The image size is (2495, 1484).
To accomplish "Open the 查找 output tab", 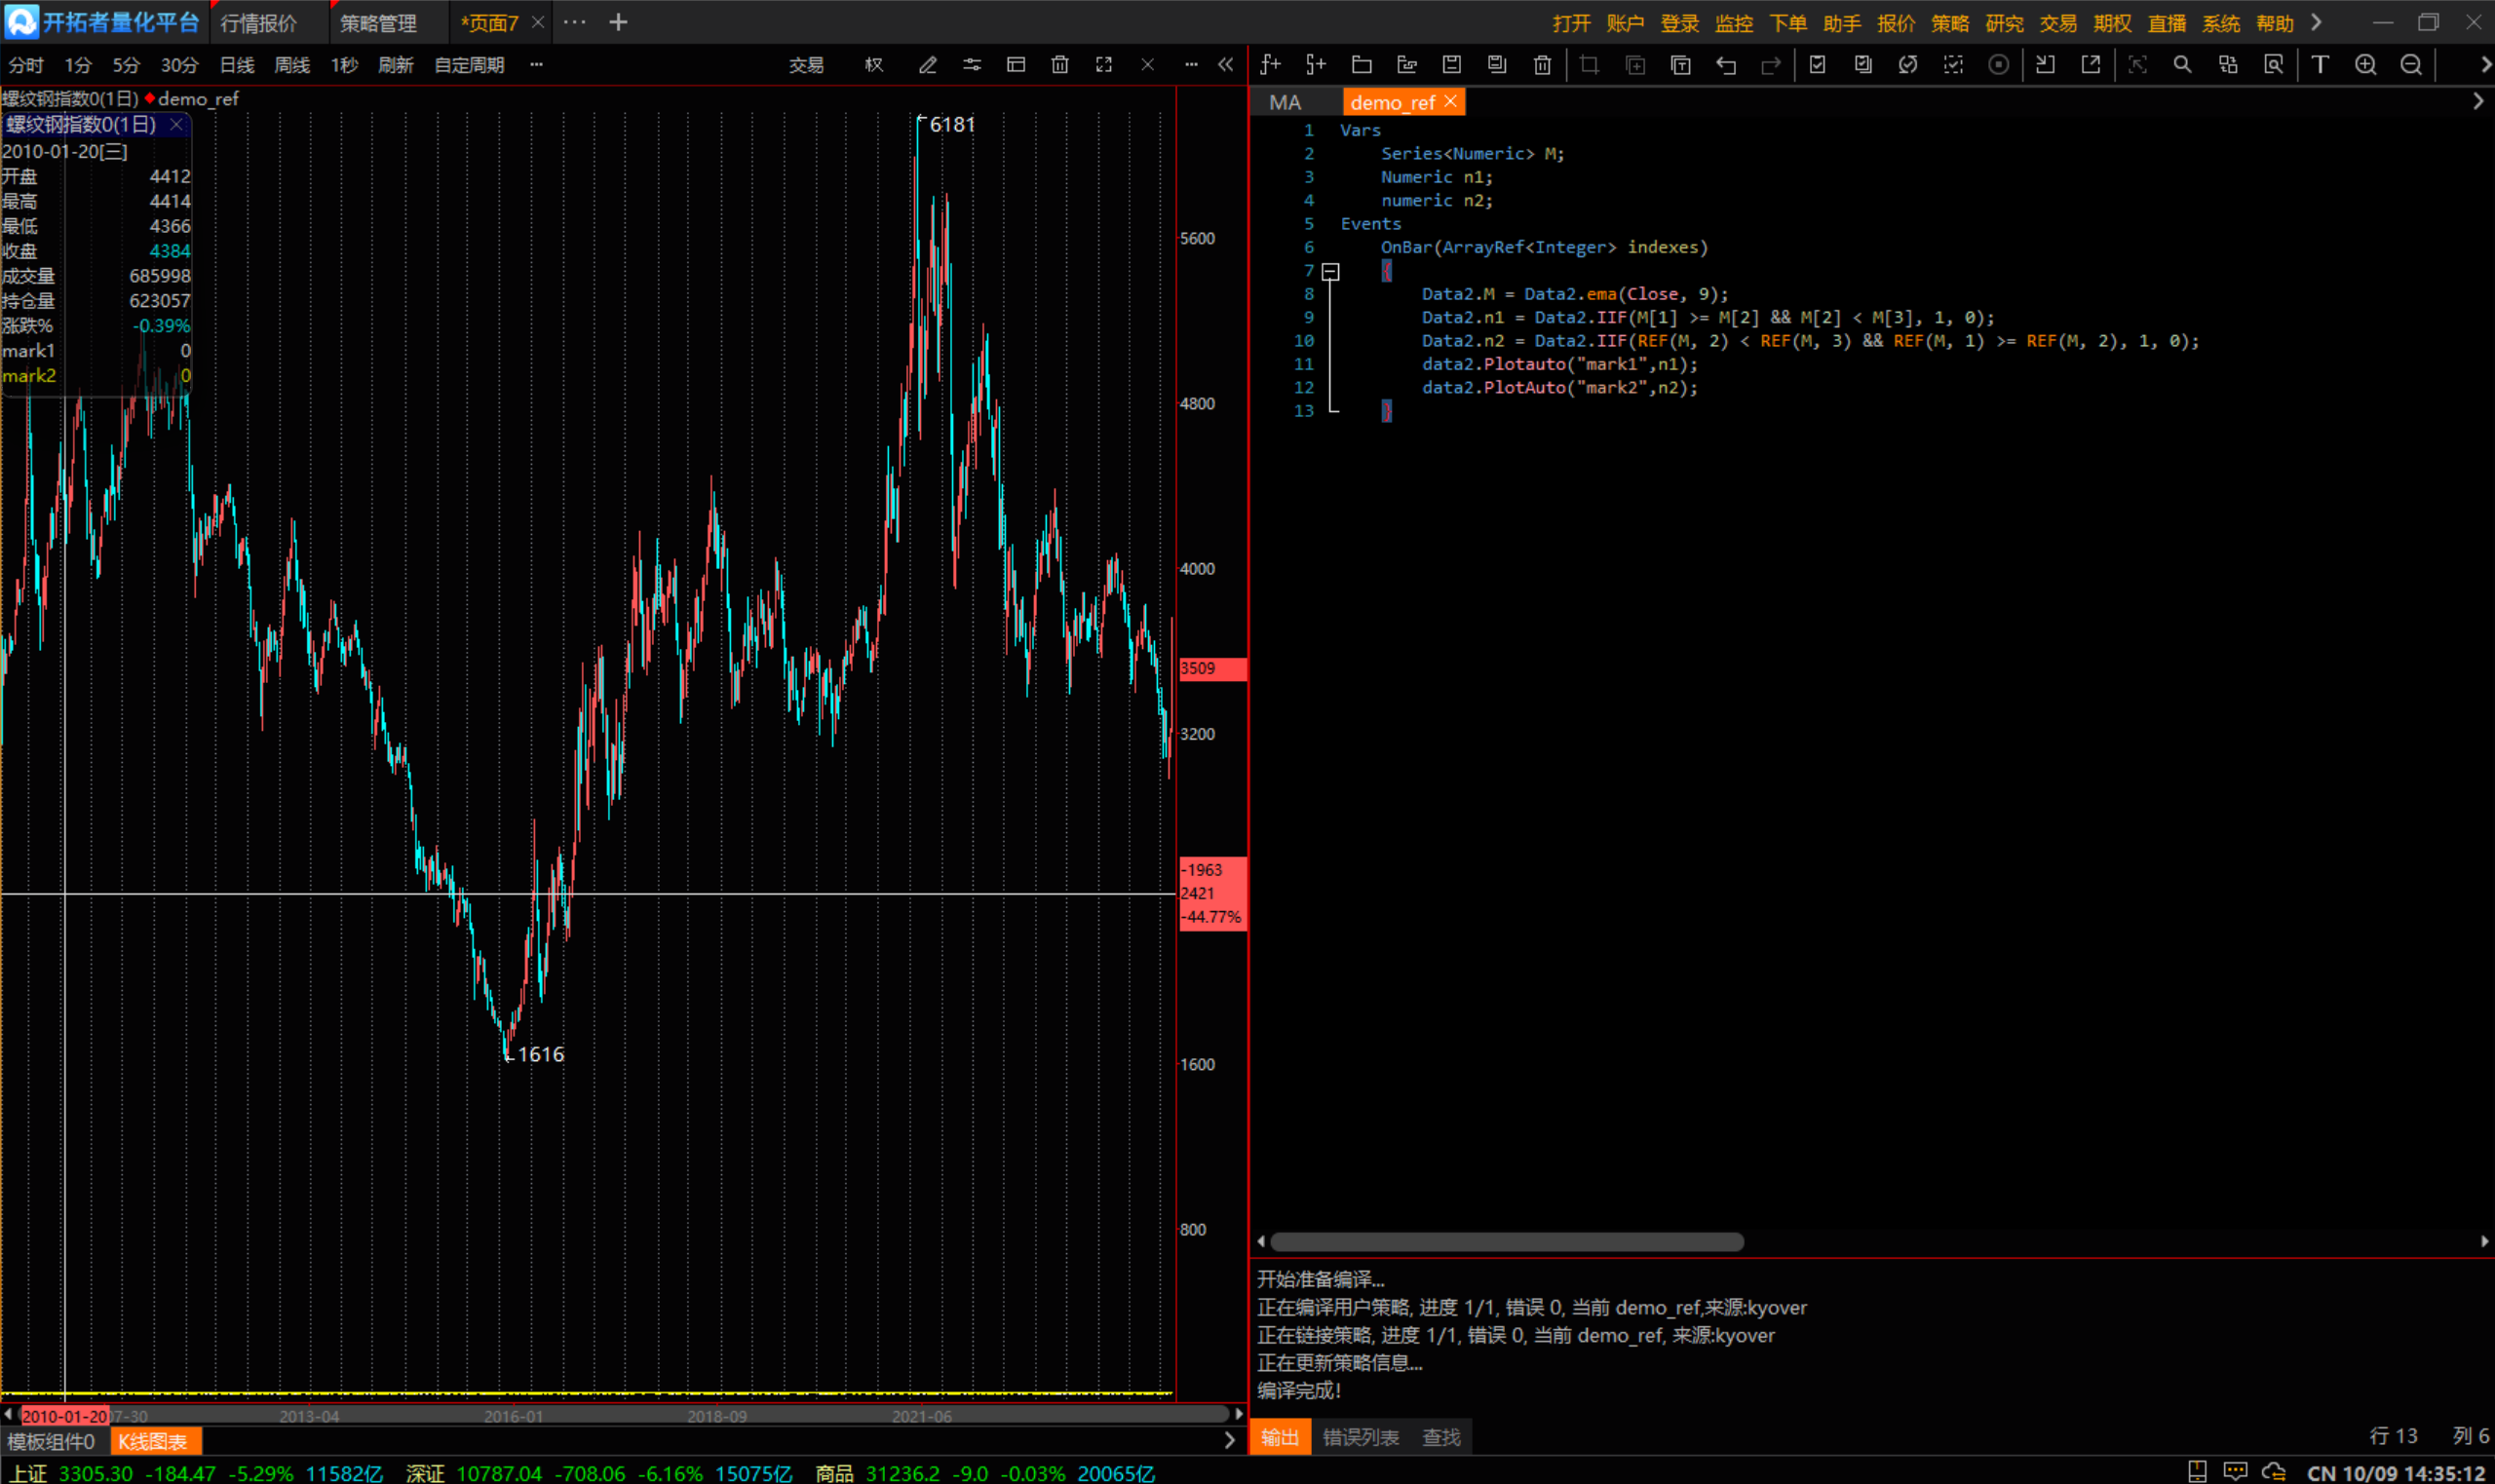I will pyautogui.click(x=1441, y=1437).
